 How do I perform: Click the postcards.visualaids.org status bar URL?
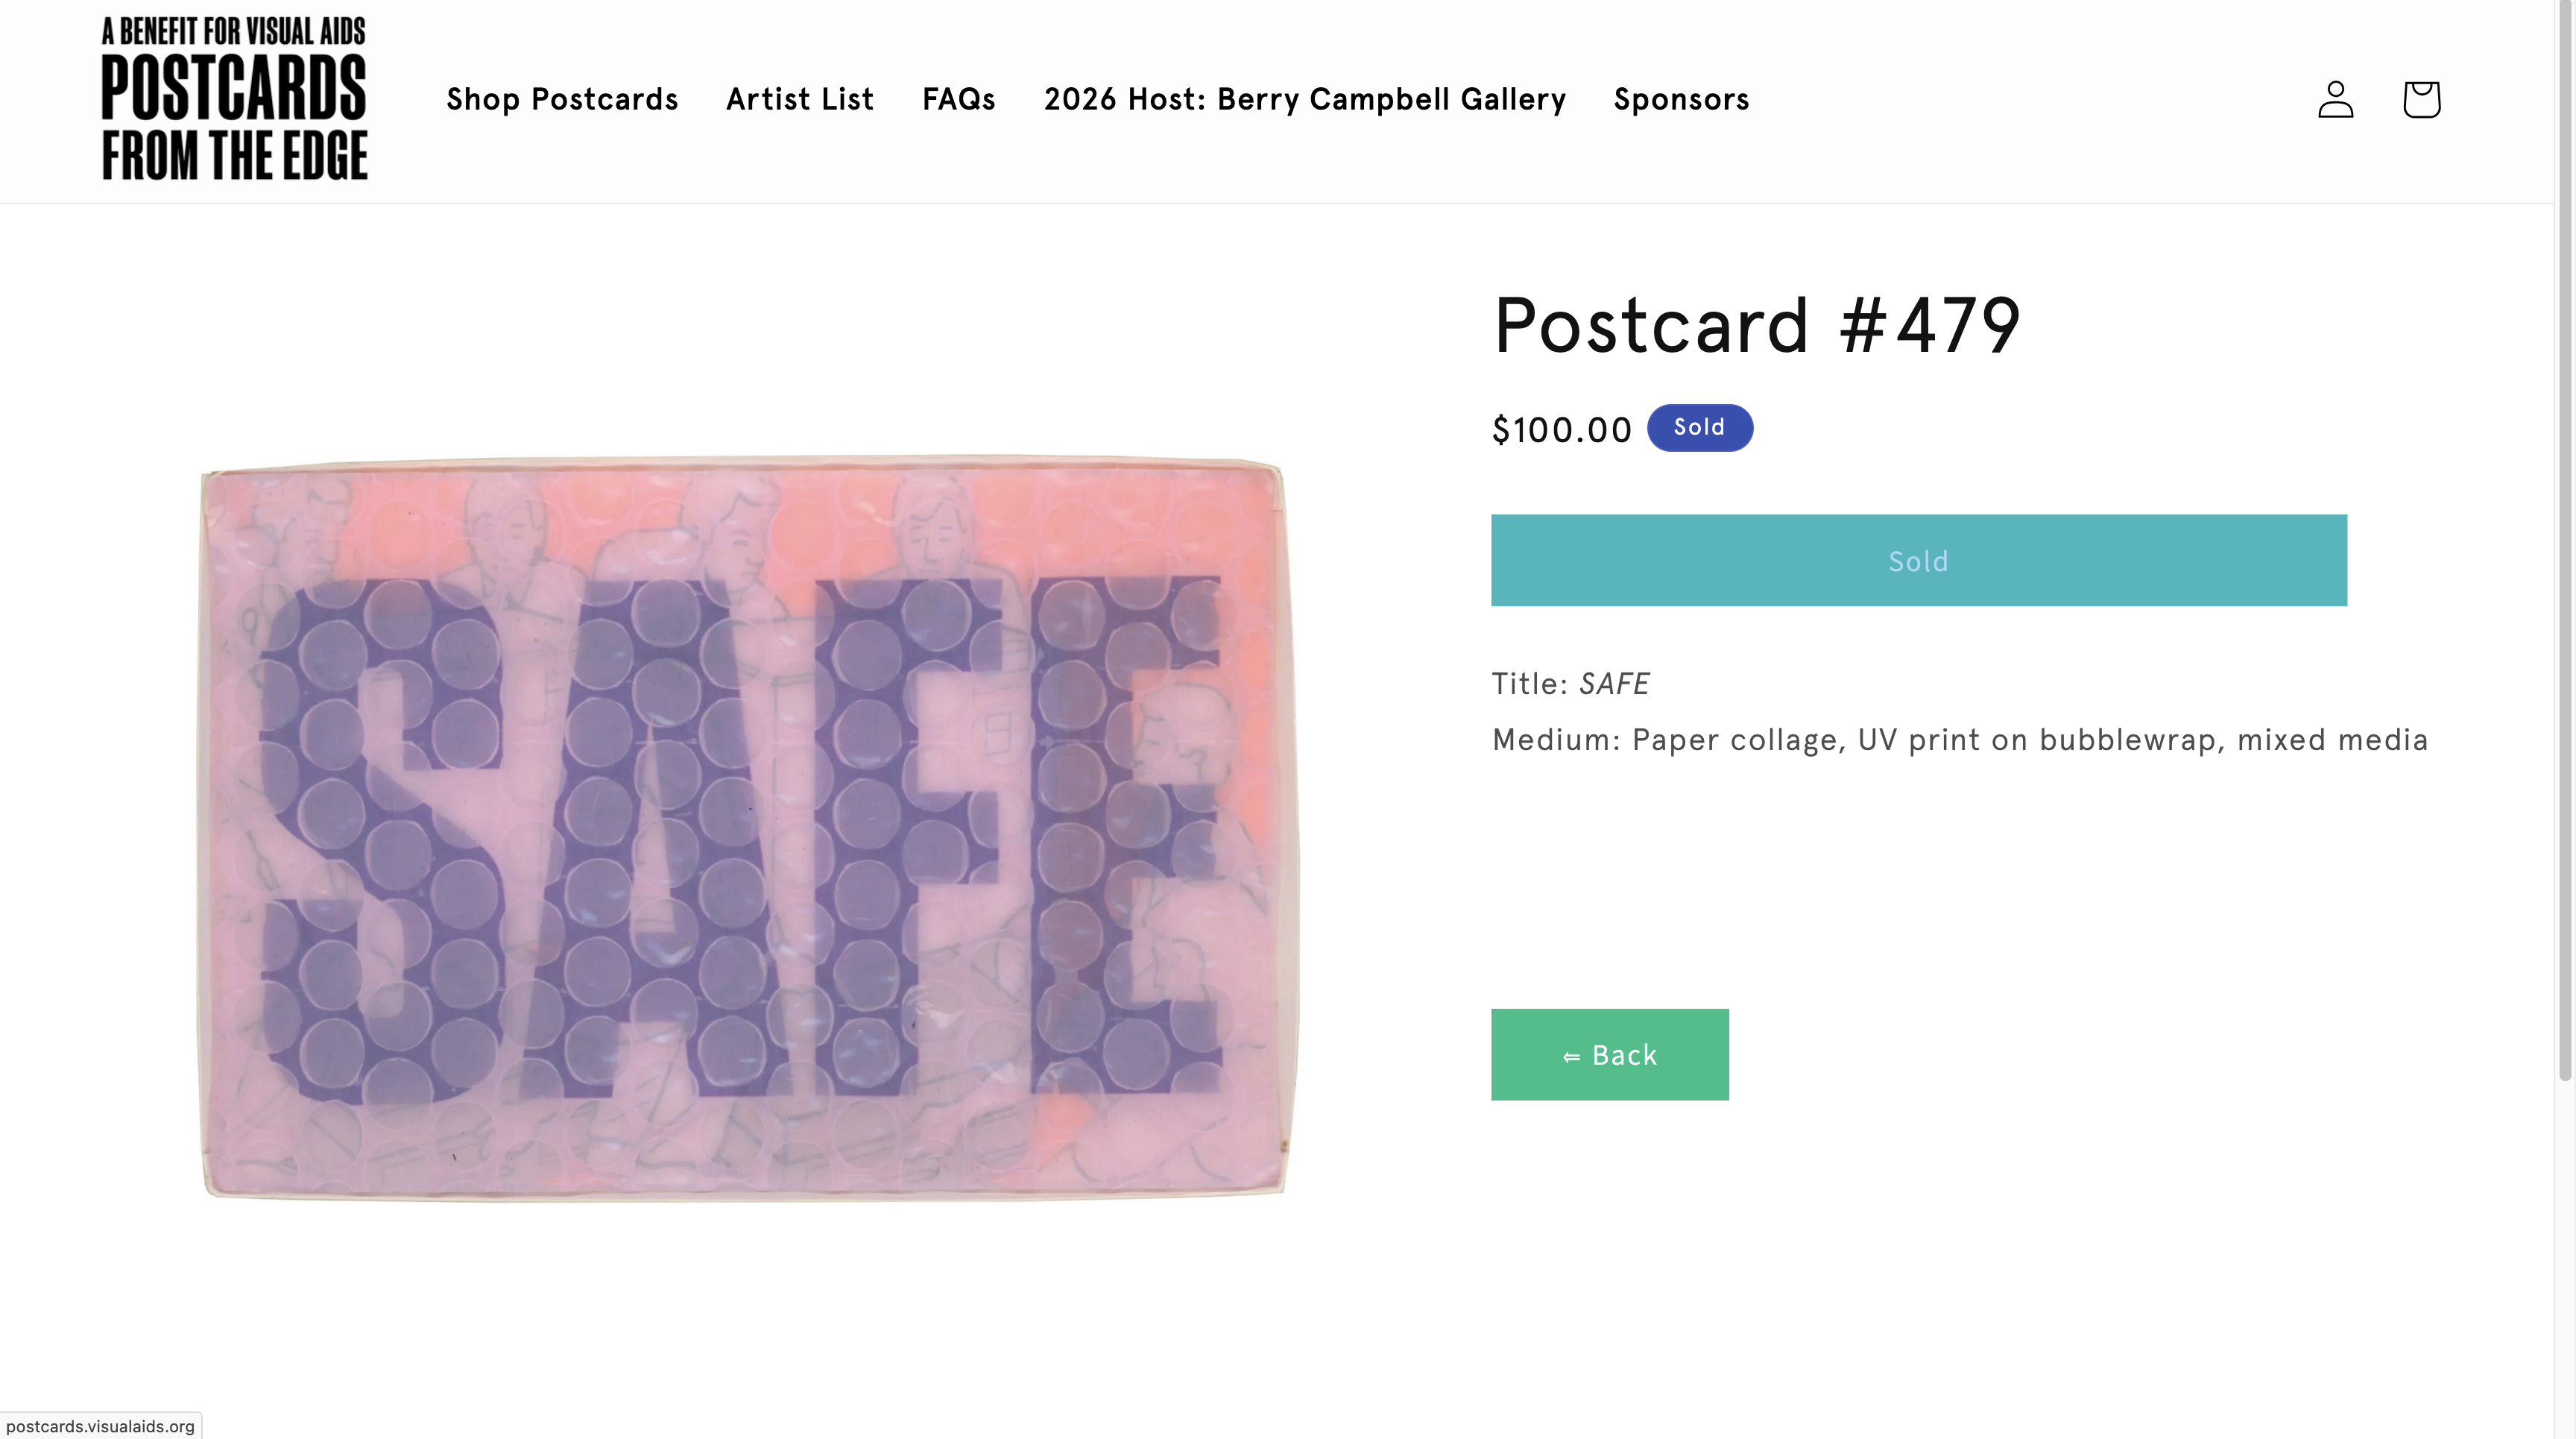tap(100, 1426)
